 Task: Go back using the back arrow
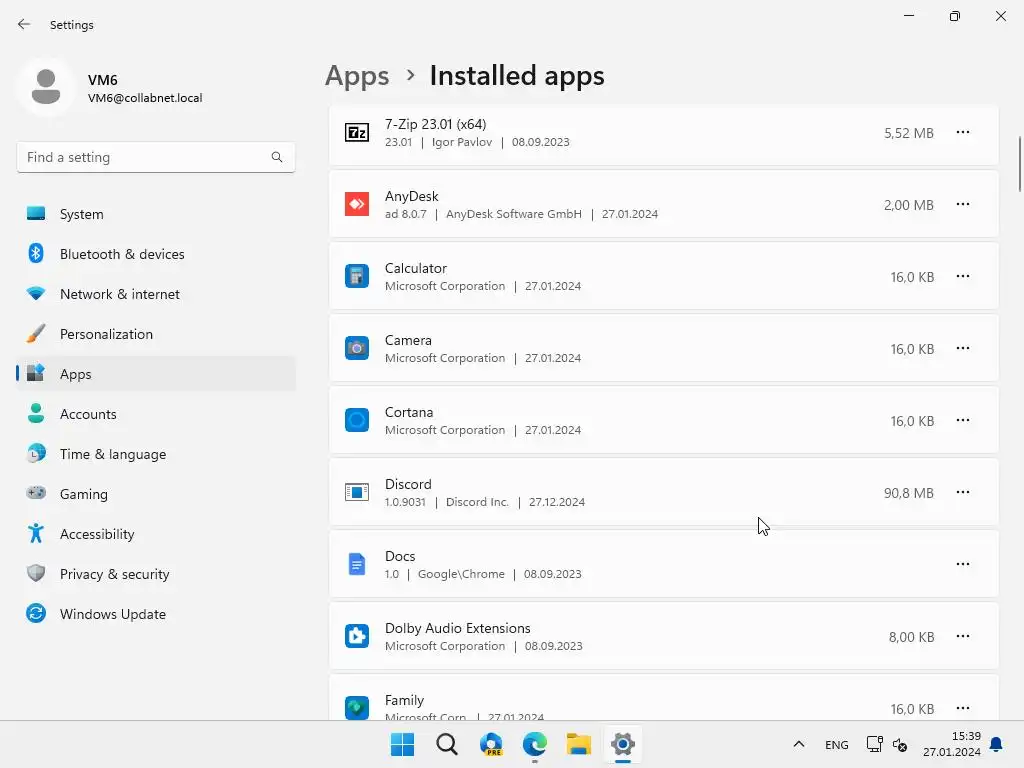click(x=24, y=24)
